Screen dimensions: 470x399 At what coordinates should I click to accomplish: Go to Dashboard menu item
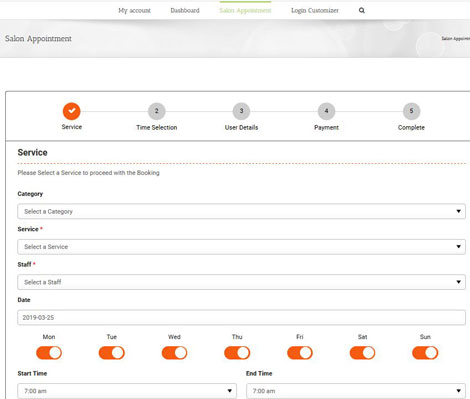pos(185,10)
